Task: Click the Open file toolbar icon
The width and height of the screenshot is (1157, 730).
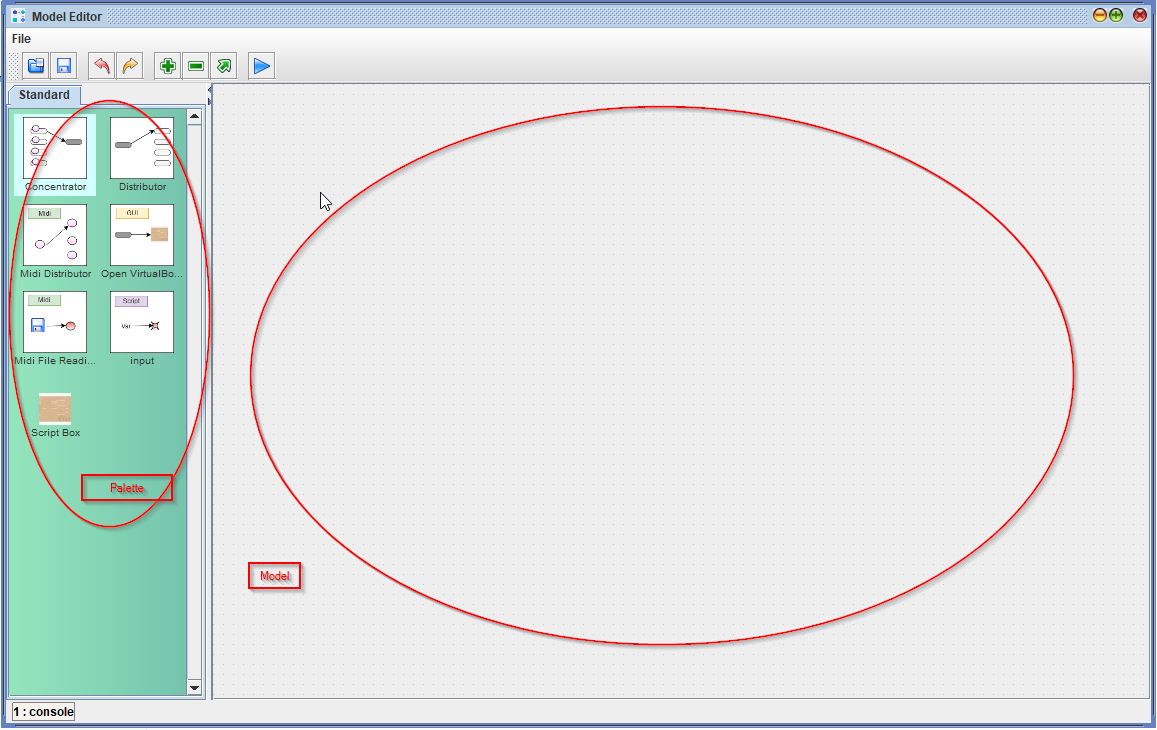Action: tap(36, 66)
